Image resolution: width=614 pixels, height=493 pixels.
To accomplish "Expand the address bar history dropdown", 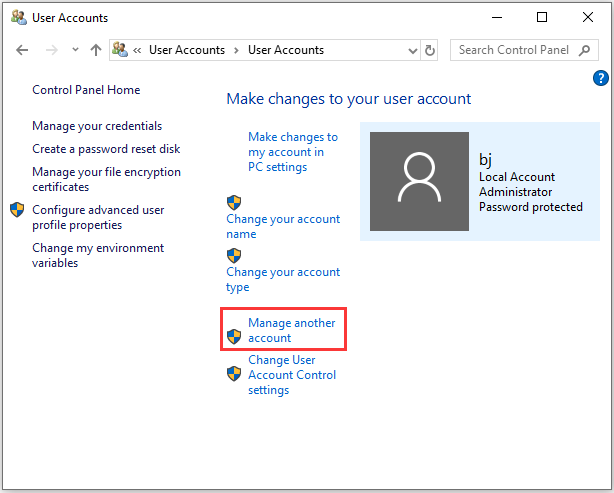I will pos(412,51).
